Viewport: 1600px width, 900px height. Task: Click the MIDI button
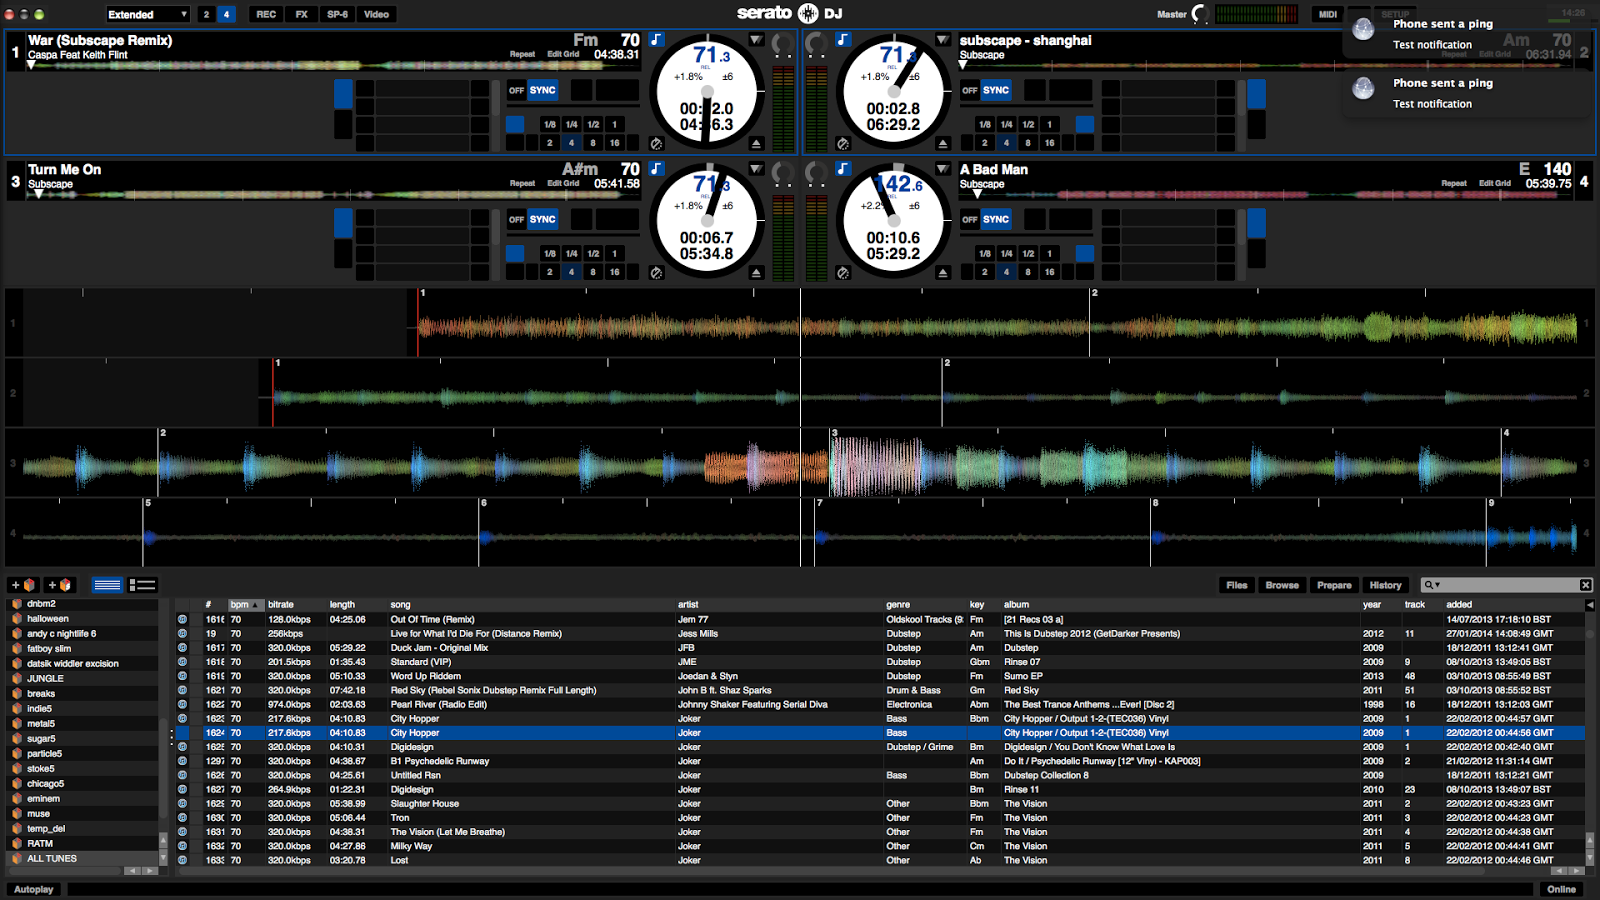(1327, 14)
